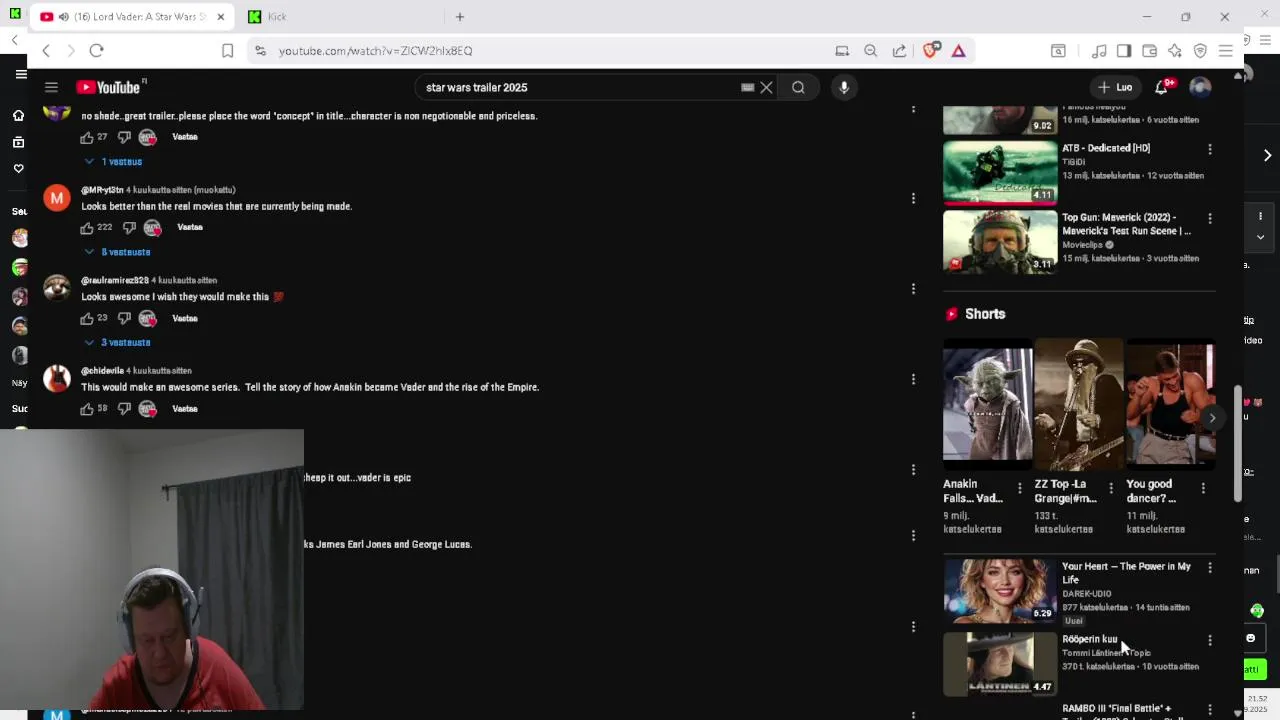Image resolution: width=1280 pixels, height=720 pixels.
Task: Click the address bar URL
Action: [376, 51]
